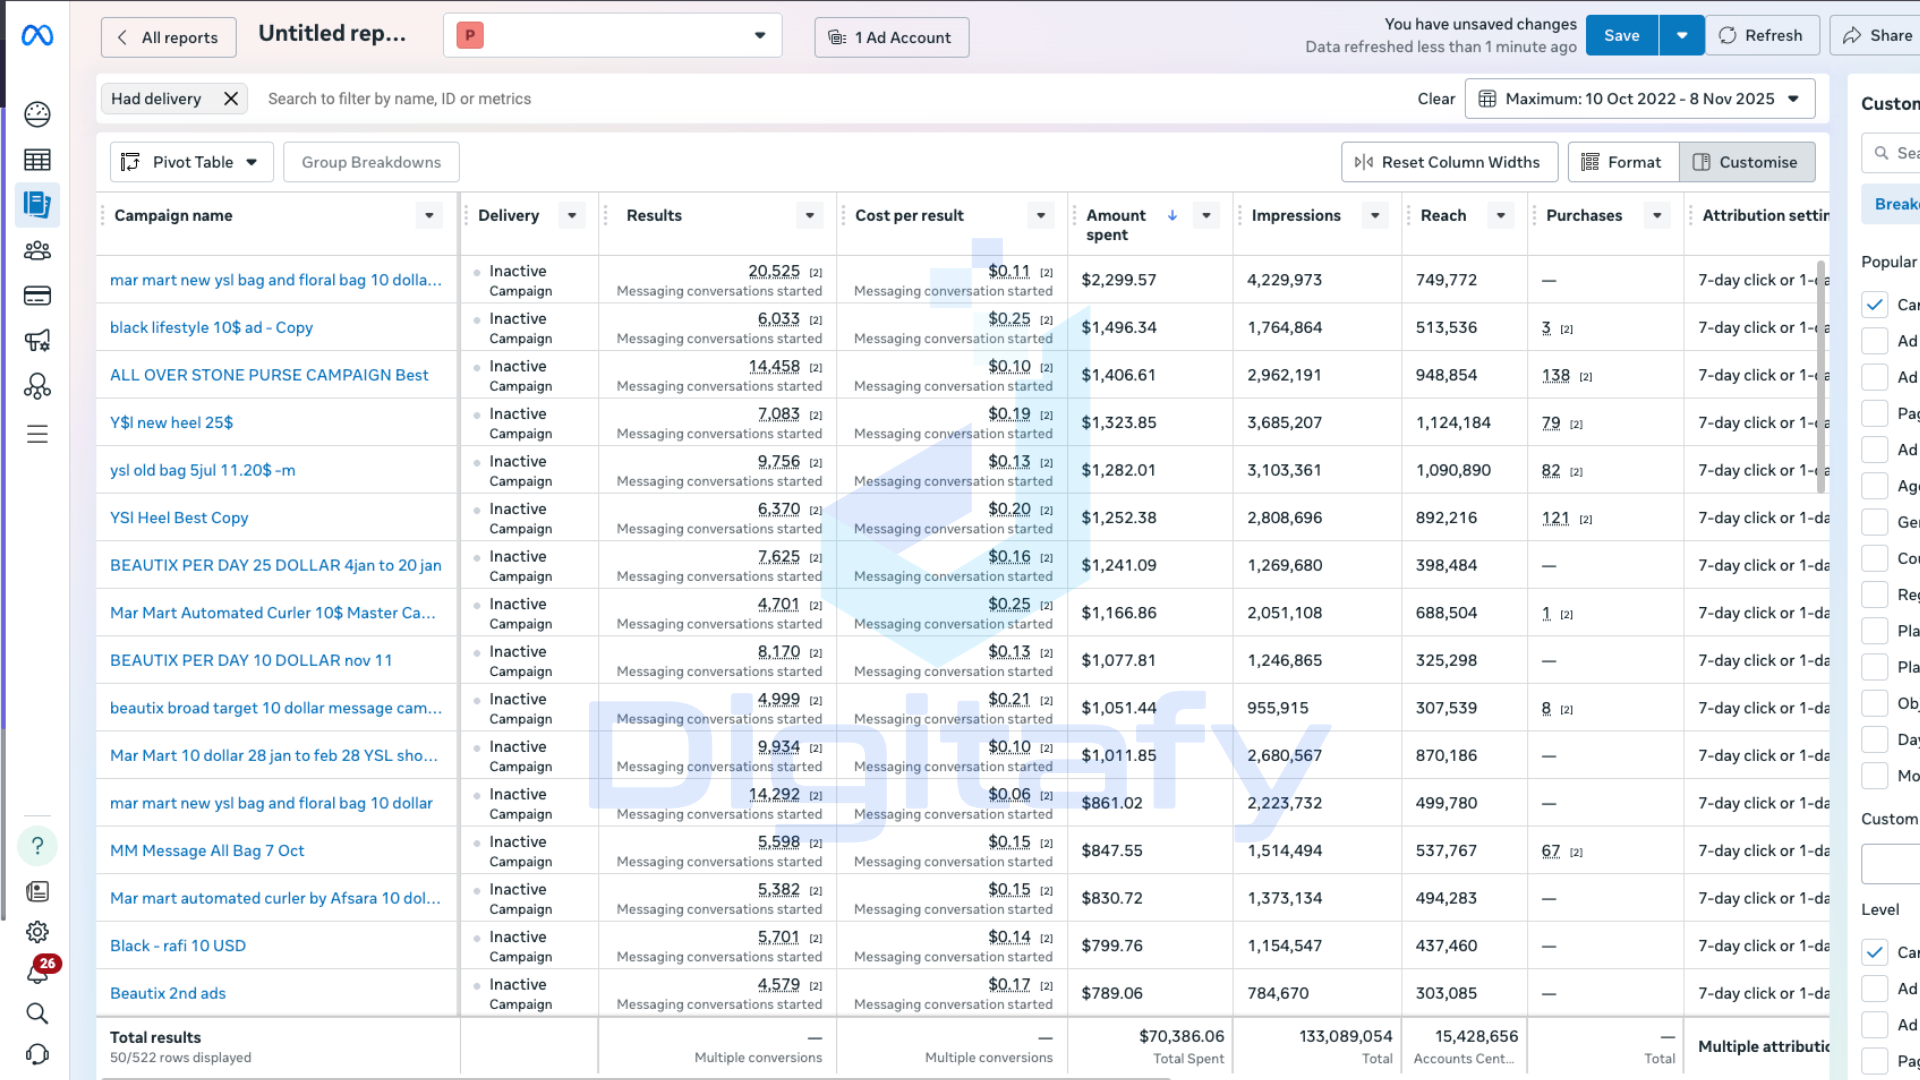Open support headset icon
The width and height of the screenshot is (1920, 1080).
coord(37,1055)
